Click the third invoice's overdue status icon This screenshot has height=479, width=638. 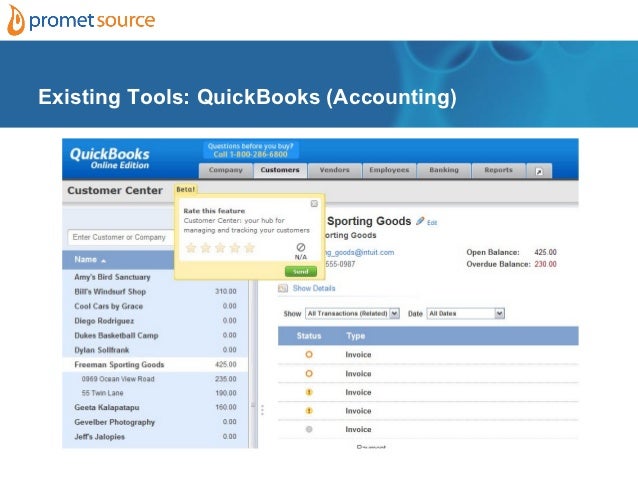click(x=309, y=392)
